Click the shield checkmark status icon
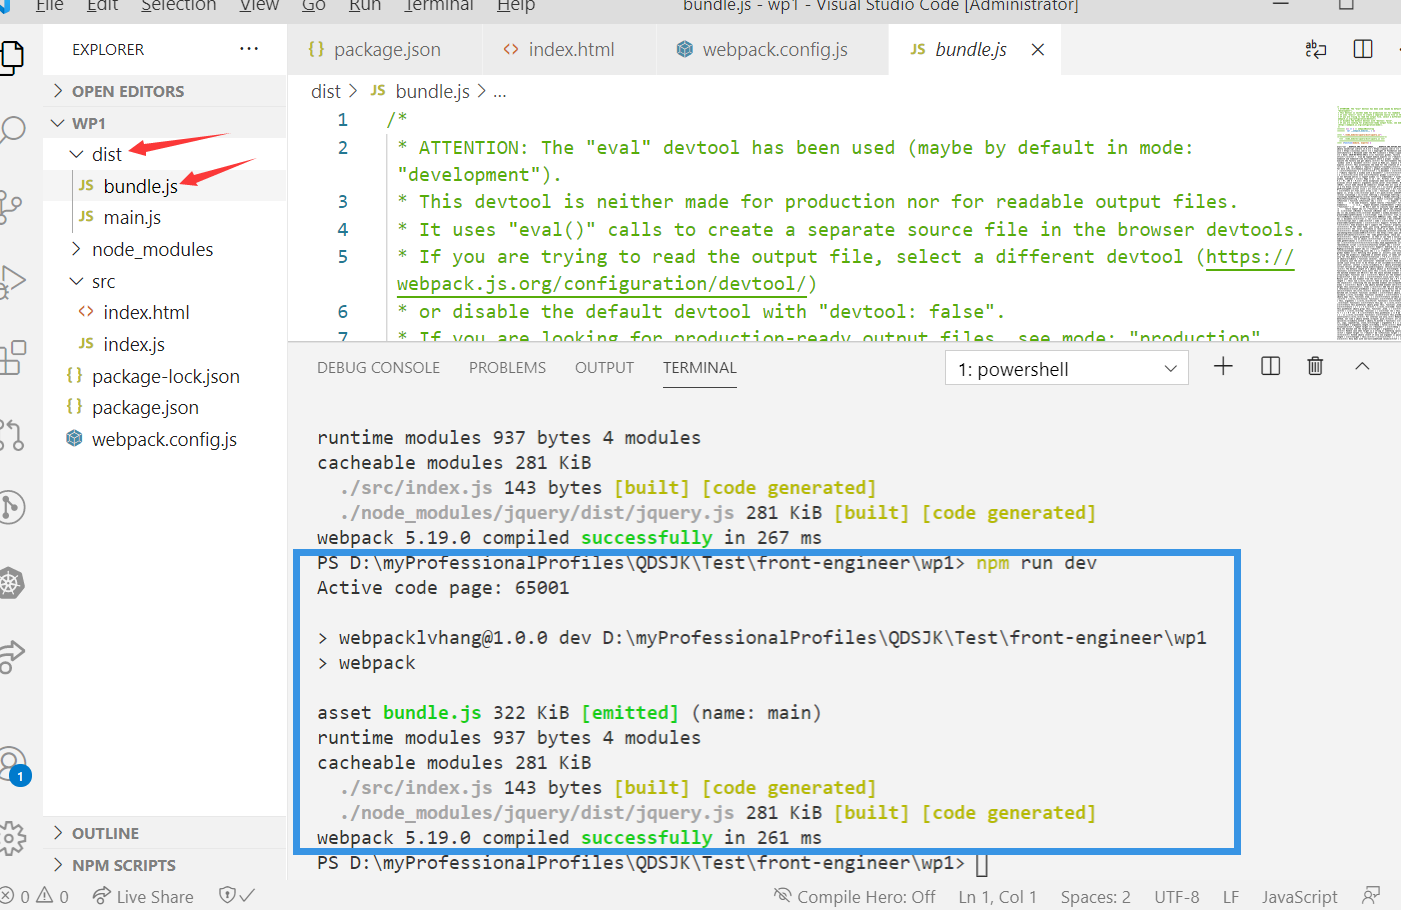 tap(237, 896)
